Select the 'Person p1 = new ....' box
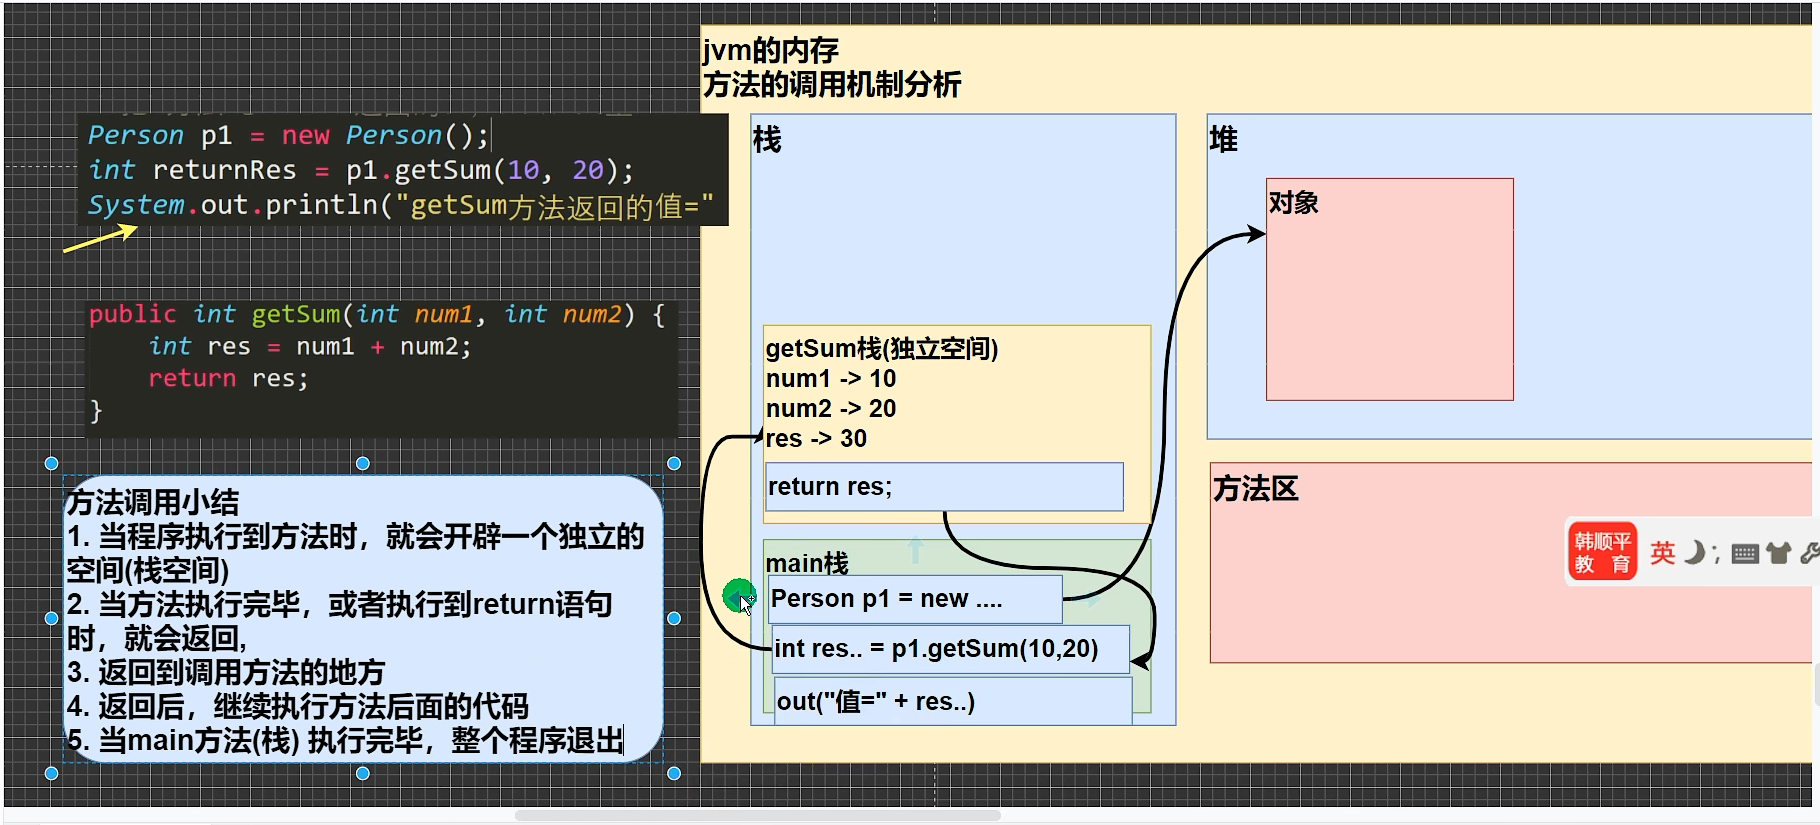 [x=915, y=599]
